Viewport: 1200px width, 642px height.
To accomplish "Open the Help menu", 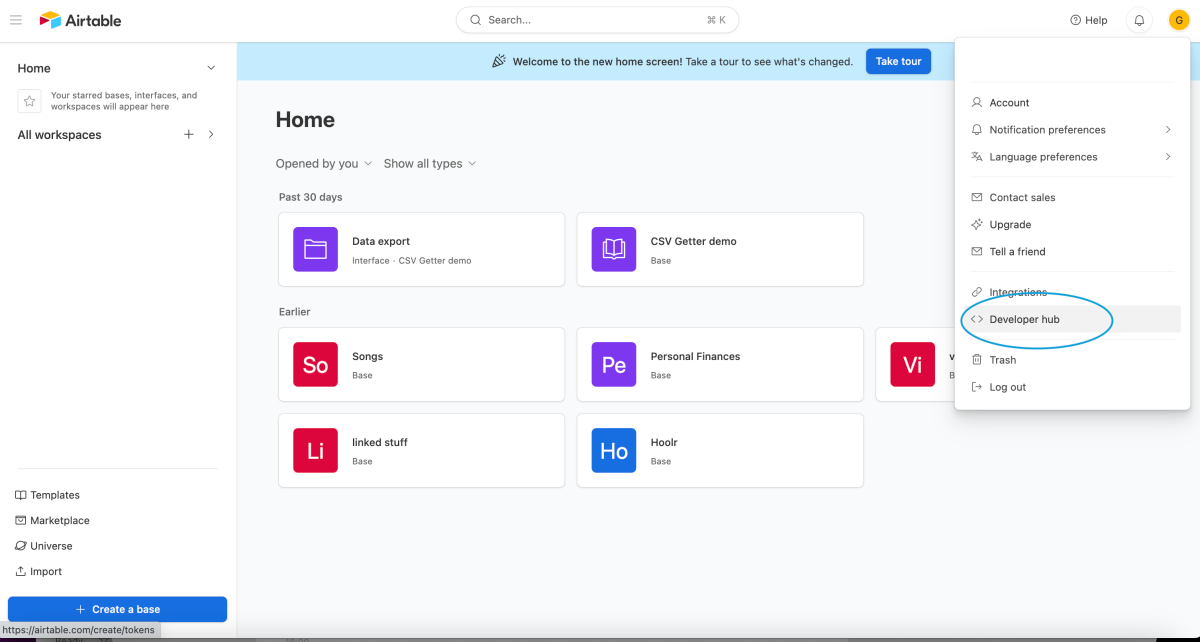I will pyautogui.click(x=1088, y=20).
